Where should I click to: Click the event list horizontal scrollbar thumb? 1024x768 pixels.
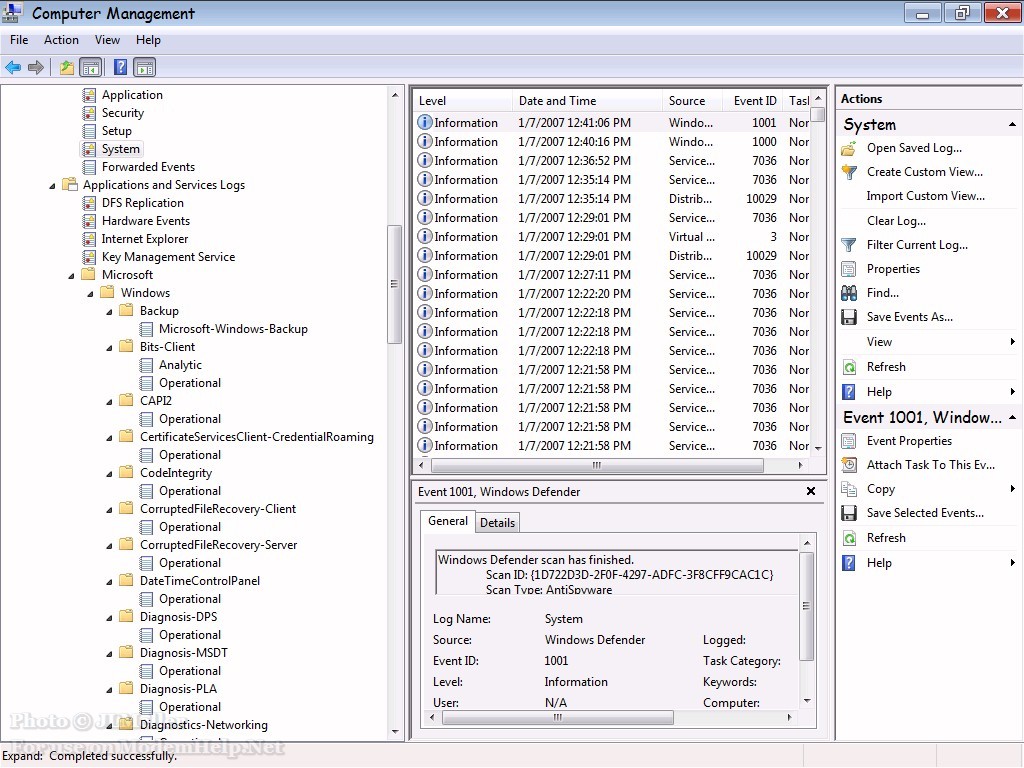pyautogui.click(x=596, y=466)
